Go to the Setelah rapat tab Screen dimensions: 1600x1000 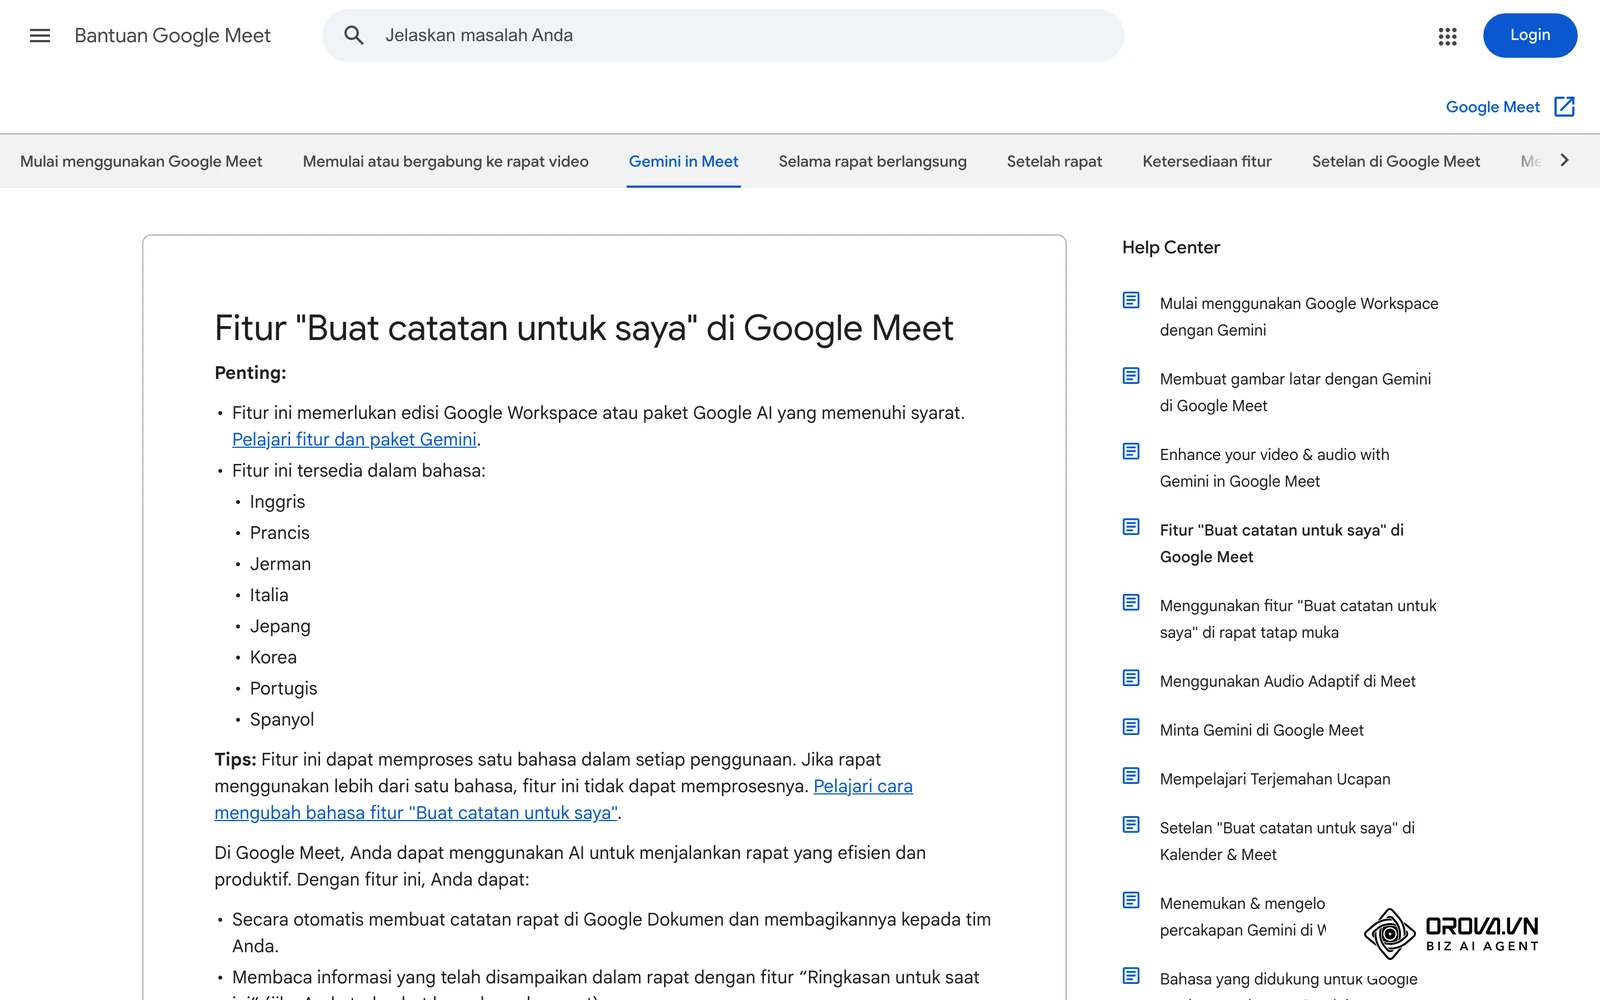(x=1055, y=161)
